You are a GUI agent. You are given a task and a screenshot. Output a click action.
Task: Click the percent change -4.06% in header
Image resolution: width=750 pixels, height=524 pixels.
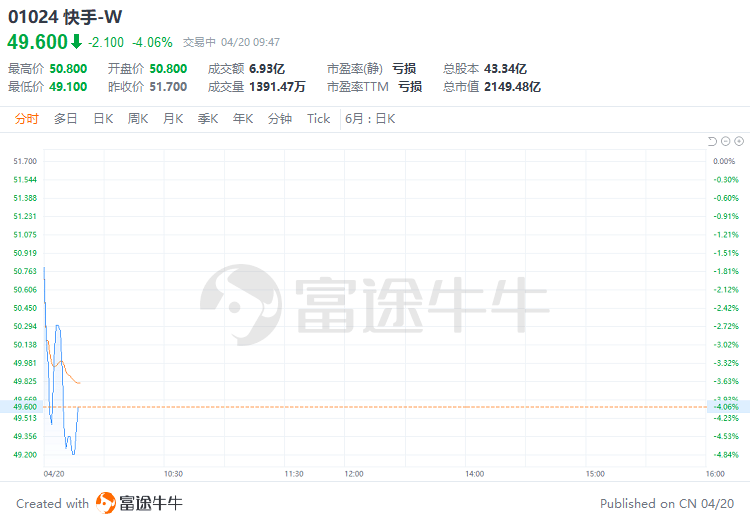tap(152, 43)
